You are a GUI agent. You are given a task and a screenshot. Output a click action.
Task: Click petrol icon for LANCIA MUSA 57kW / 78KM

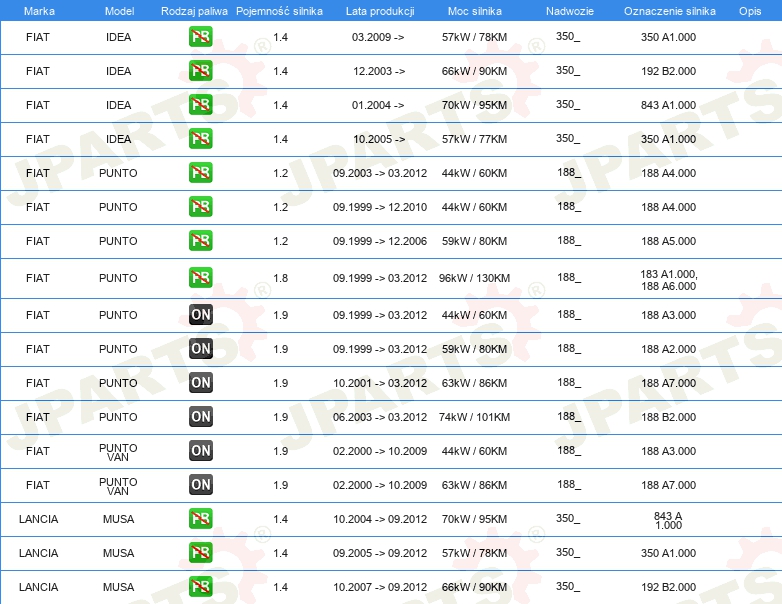click(x=200, y=552)
